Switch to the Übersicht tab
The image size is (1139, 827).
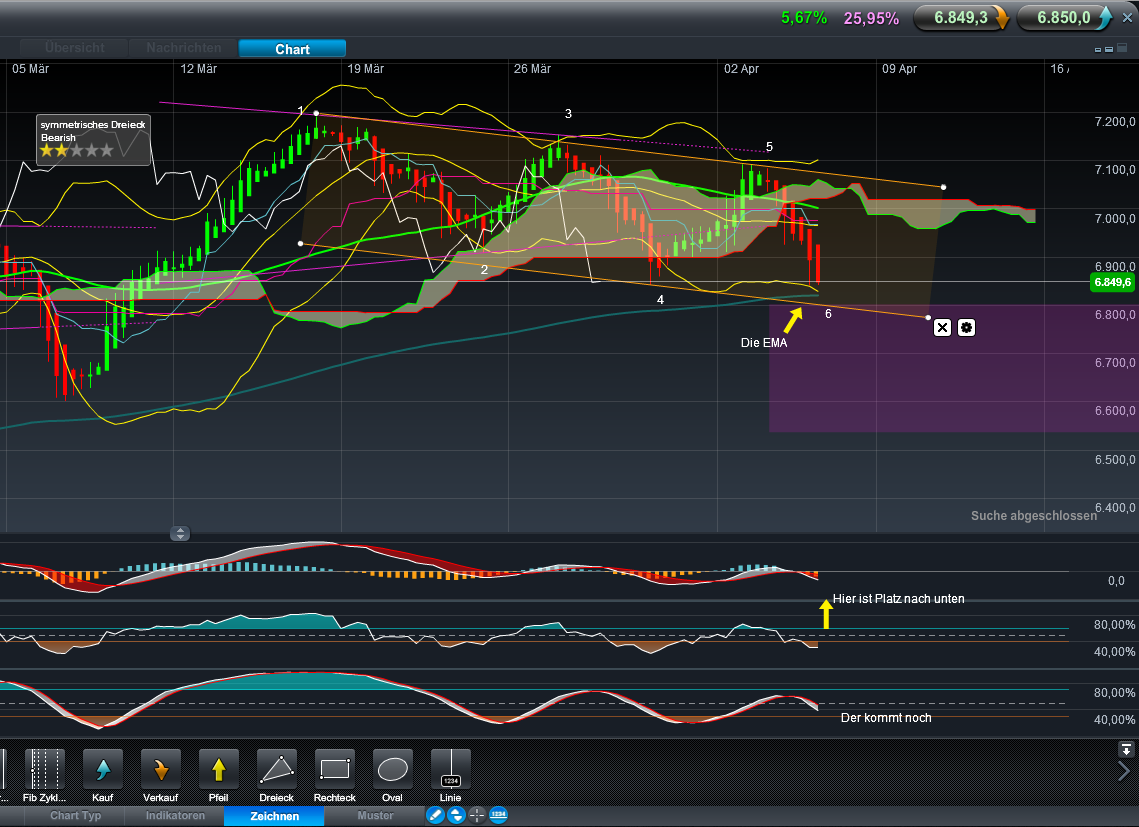pos(74,48)
